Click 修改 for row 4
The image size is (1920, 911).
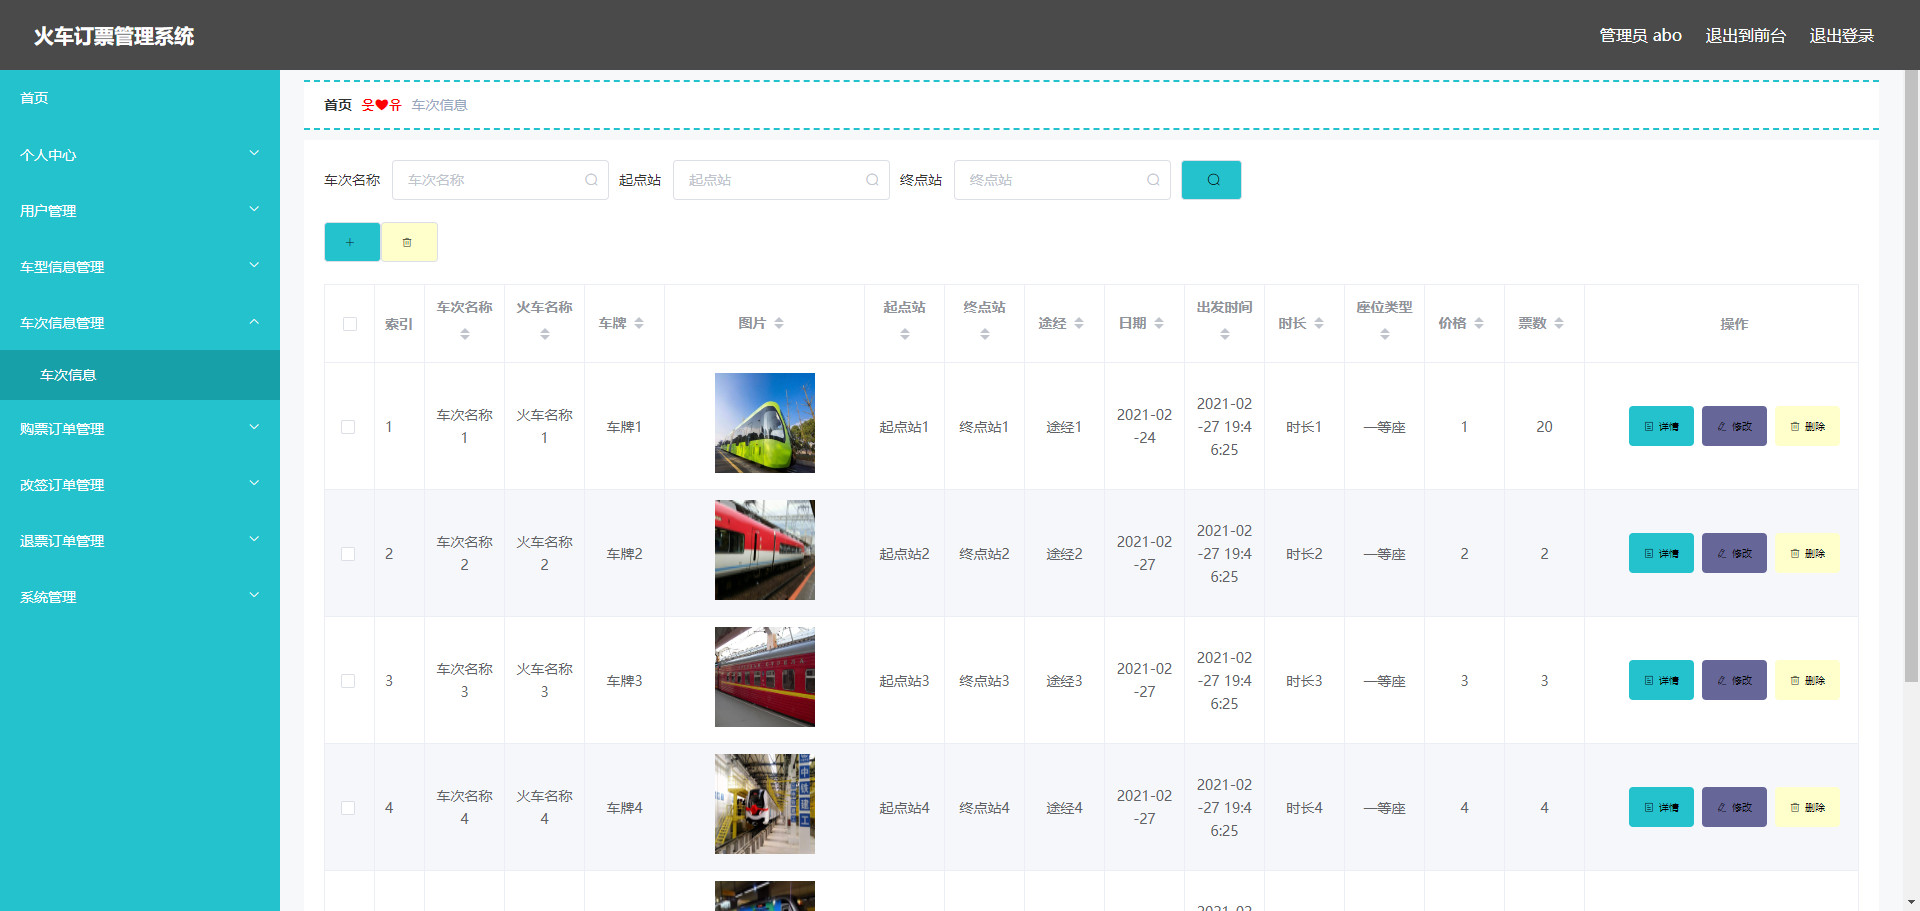point(1734,807)
